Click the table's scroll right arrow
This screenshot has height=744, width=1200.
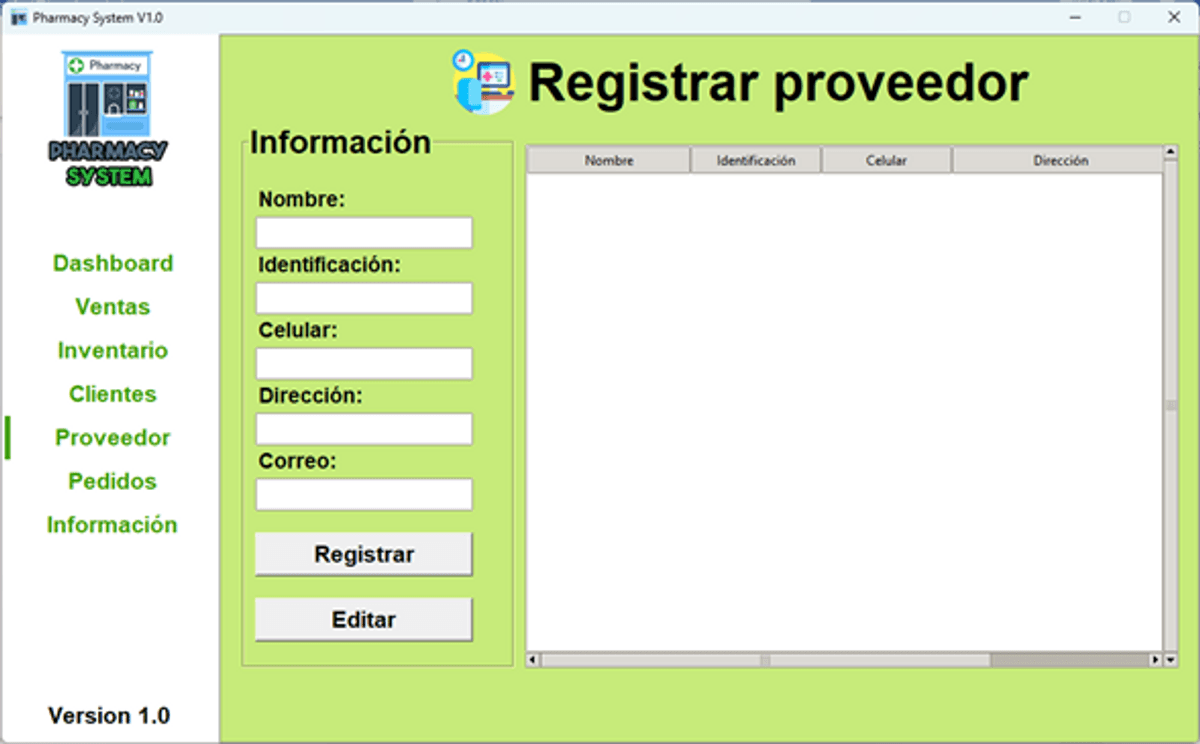pos(1156,660)
